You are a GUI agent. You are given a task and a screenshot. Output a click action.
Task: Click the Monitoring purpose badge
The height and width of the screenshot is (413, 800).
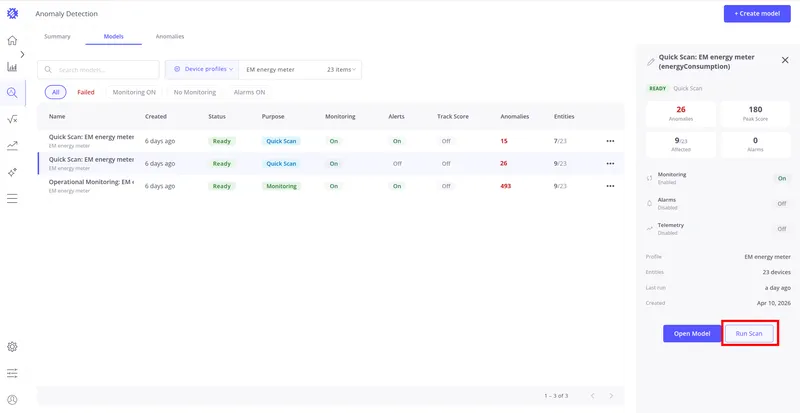click(x=281, y=186)
